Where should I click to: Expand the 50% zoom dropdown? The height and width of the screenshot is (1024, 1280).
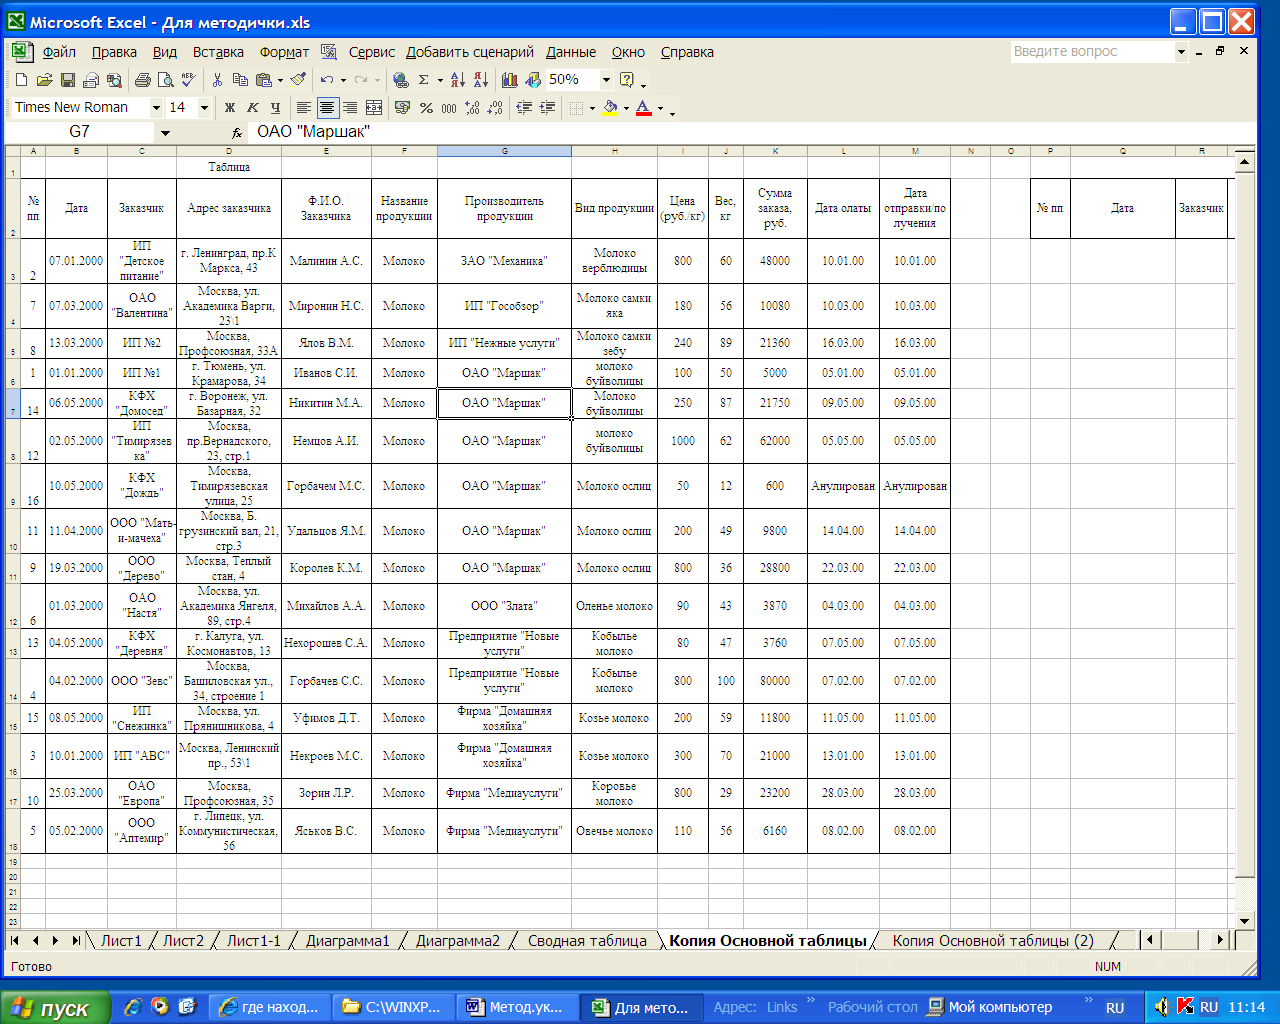tap(606, 80)
